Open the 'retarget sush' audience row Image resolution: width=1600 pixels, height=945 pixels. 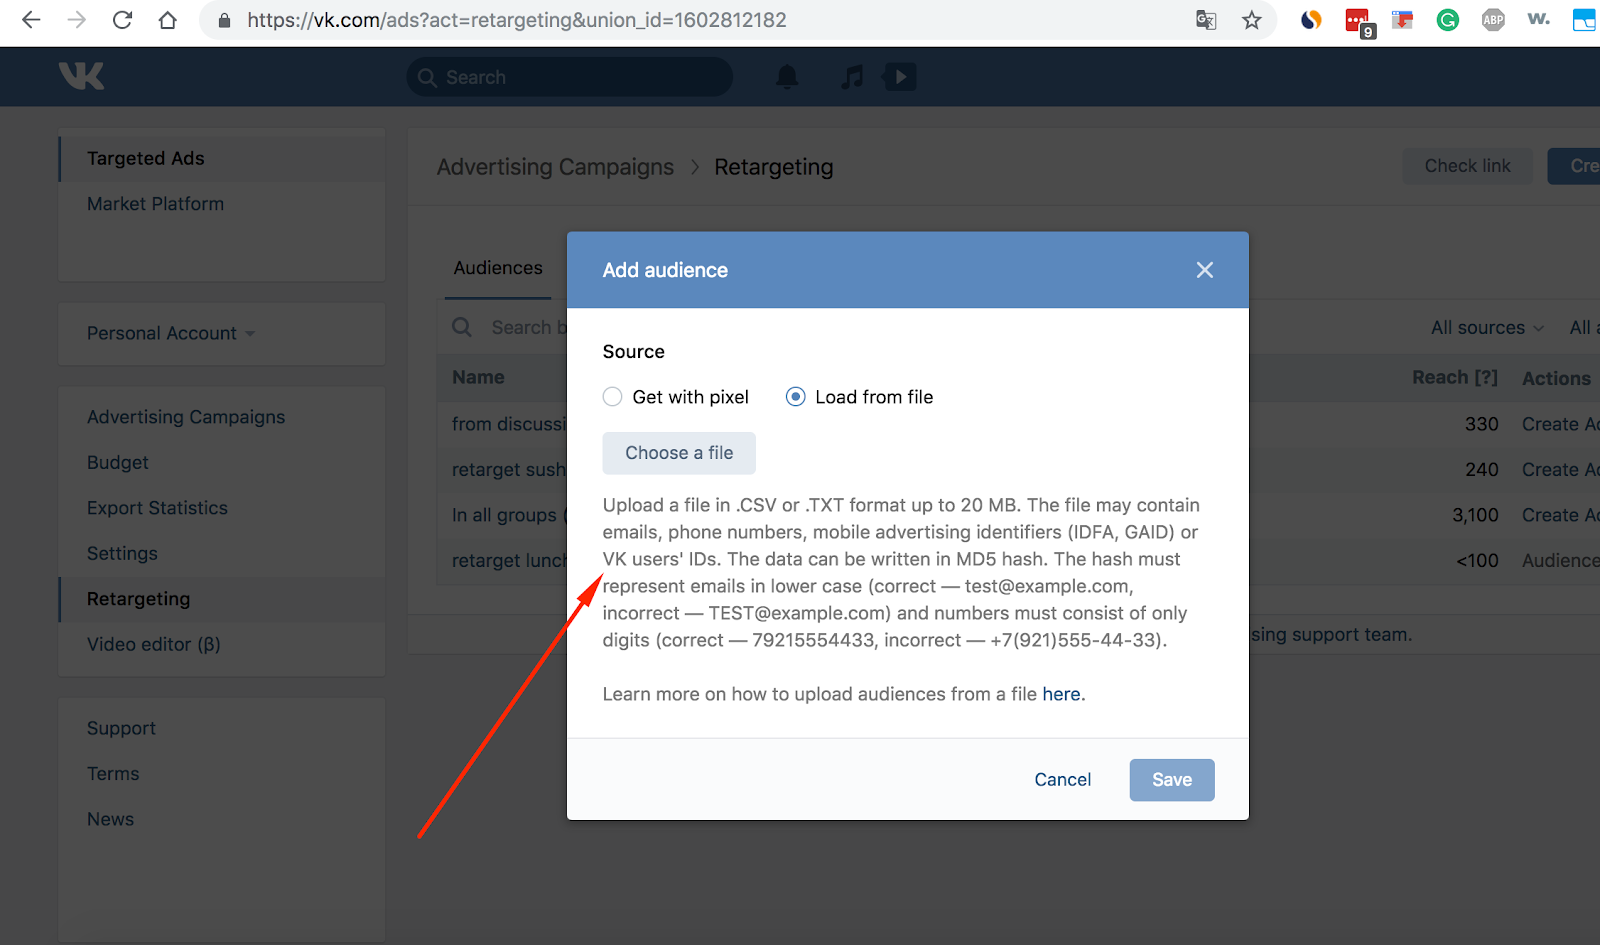pyautogui.click(x=508, y=470)
